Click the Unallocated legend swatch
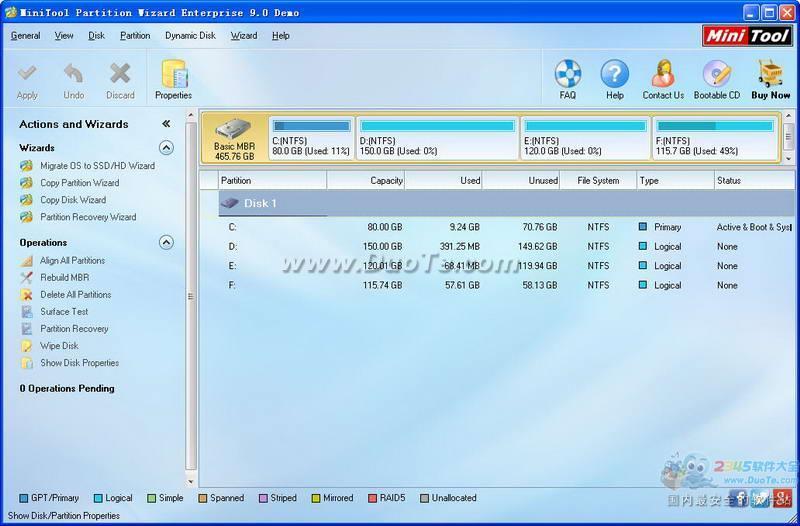800x526 pixels. tap(424, 498)
